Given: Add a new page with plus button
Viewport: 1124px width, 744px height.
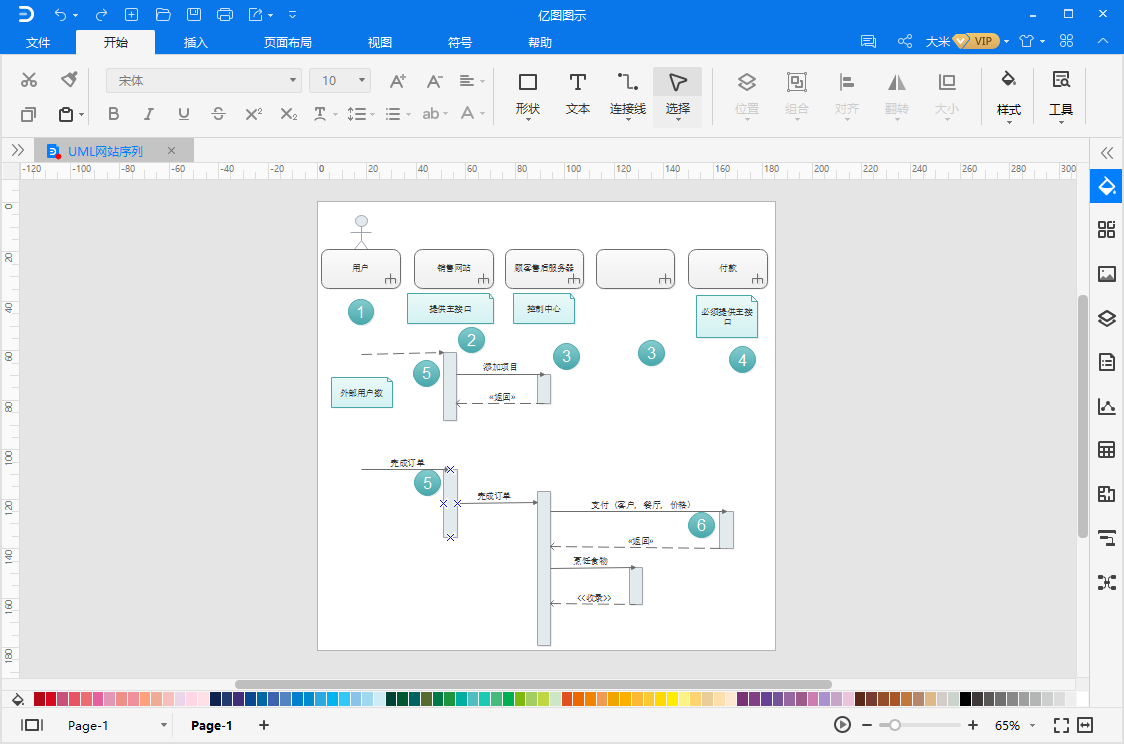Looking at the screenshot, I should [264, 725].
